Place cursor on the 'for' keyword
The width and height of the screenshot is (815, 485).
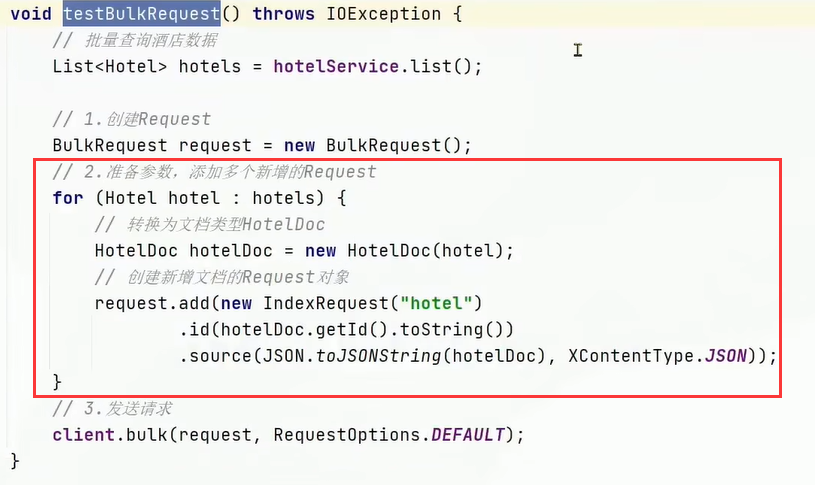point(68,197)
